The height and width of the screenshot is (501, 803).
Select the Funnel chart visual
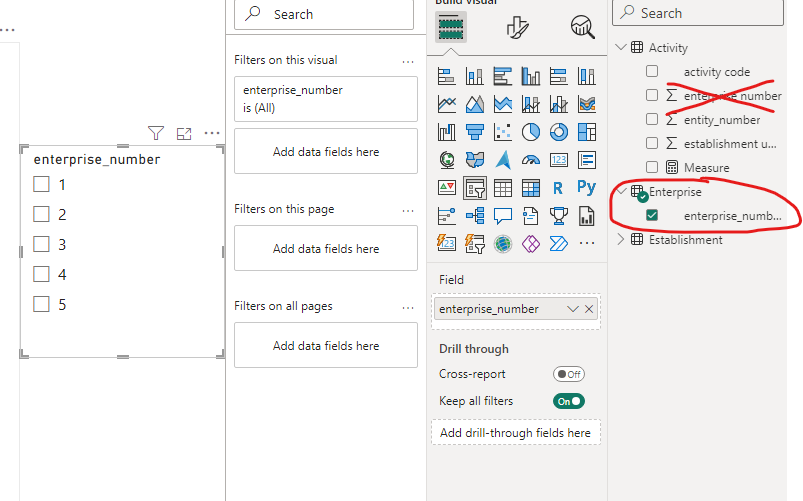475,132
